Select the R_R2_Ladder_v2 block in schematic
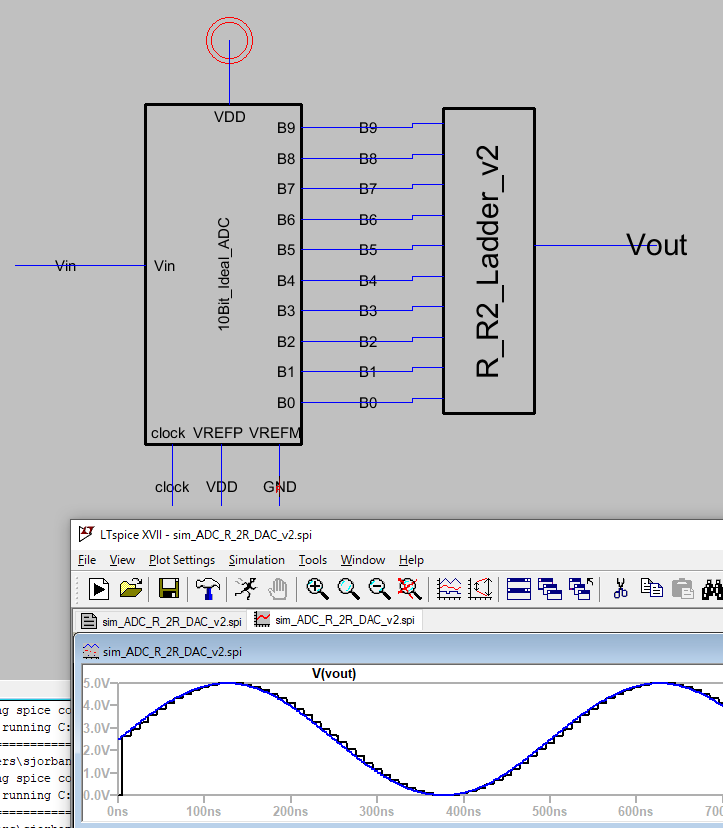Viewport: 723px width, 828px height. (489, 261)
